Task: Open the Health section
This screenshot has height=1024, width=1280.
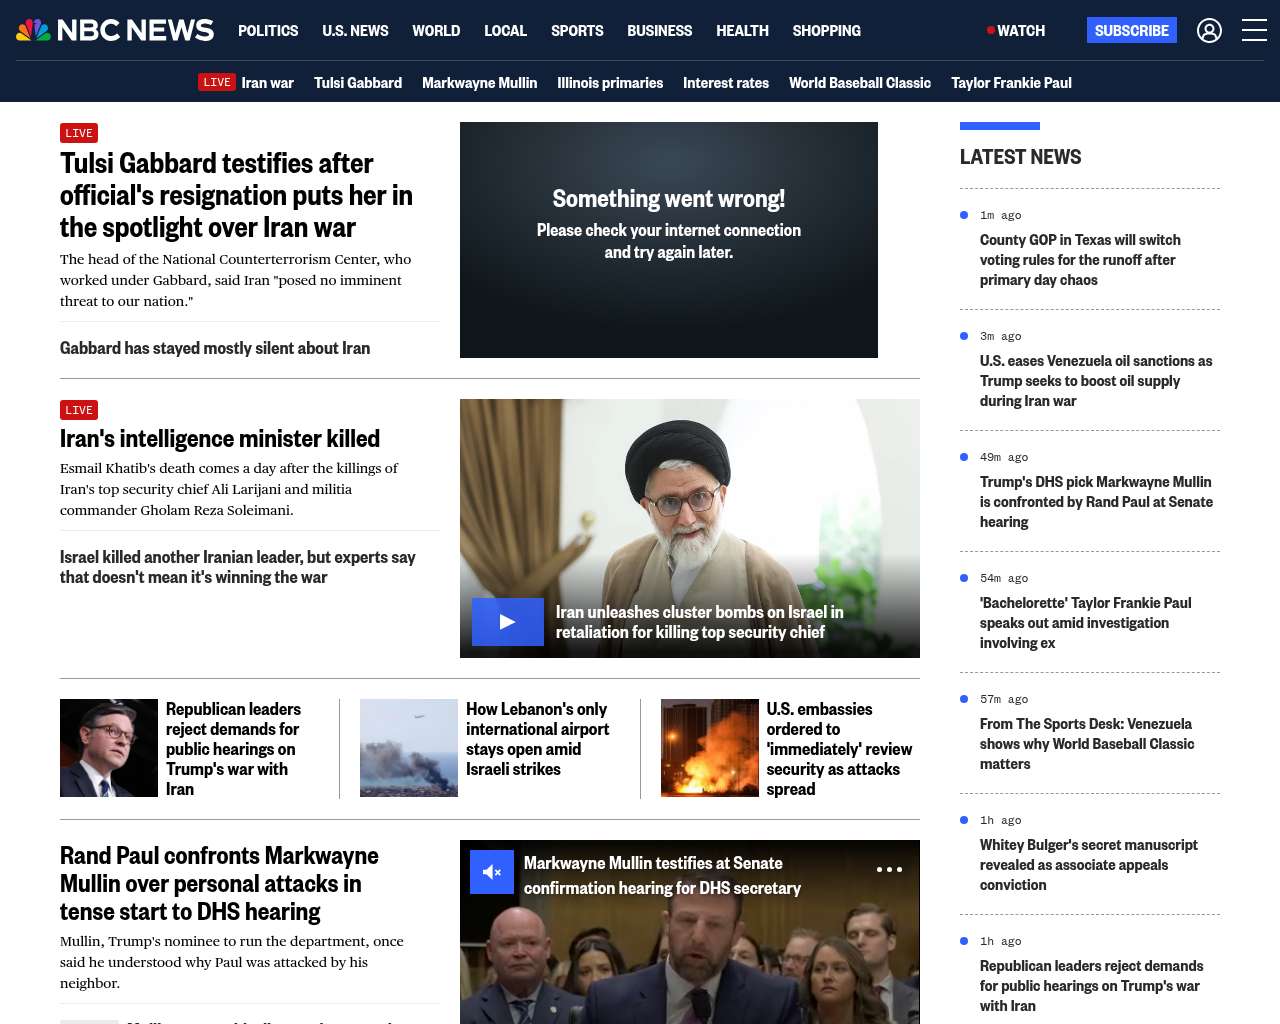Action: click(x=742, y=31)
